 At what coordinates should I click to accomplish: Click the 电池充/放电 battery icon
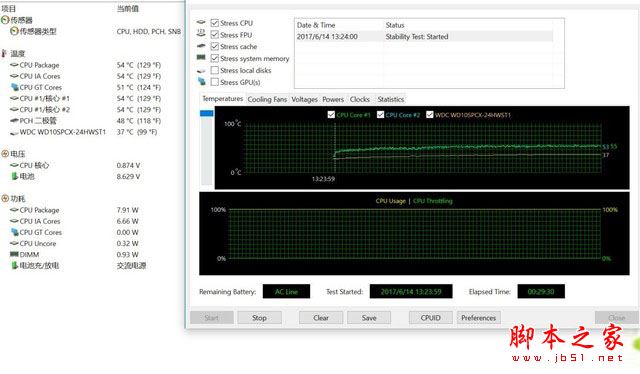pos(14,265)
